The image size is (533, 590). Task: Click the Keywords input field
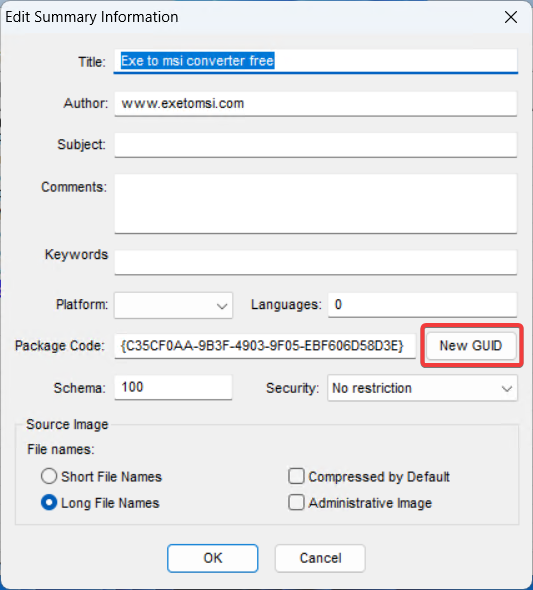click(316, 262)
